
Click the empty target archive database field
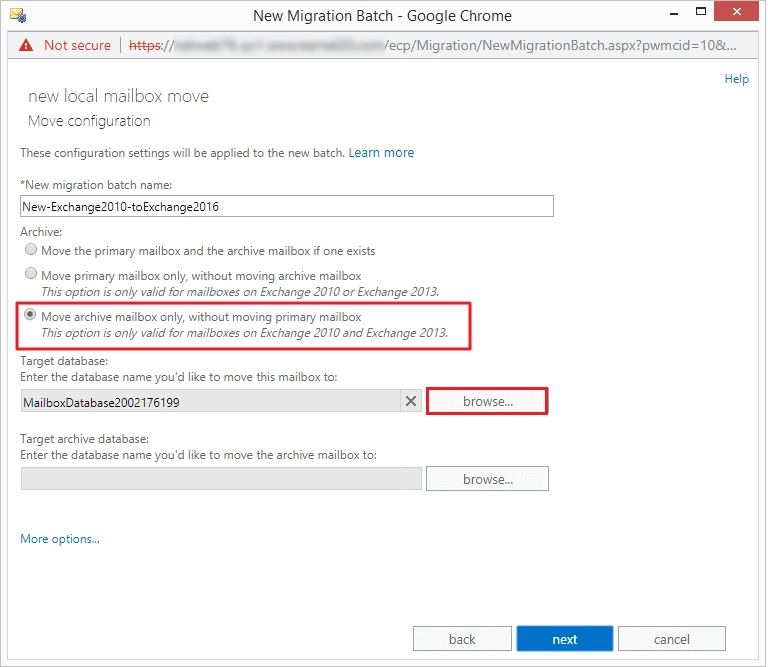221,478
